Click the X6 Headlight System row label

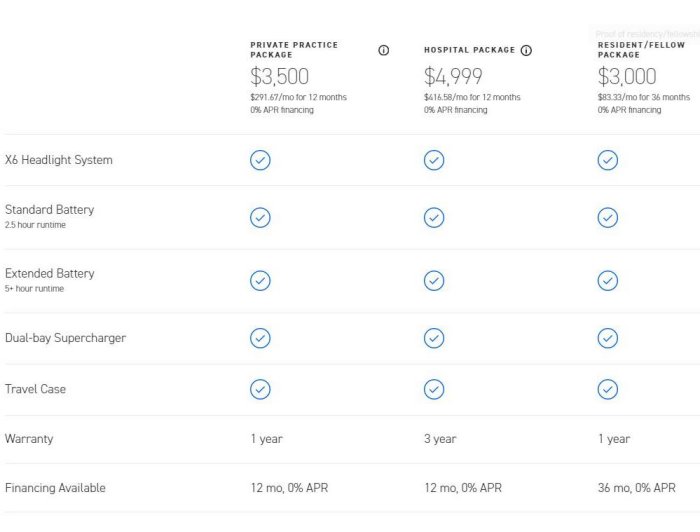tap(58, 160)
